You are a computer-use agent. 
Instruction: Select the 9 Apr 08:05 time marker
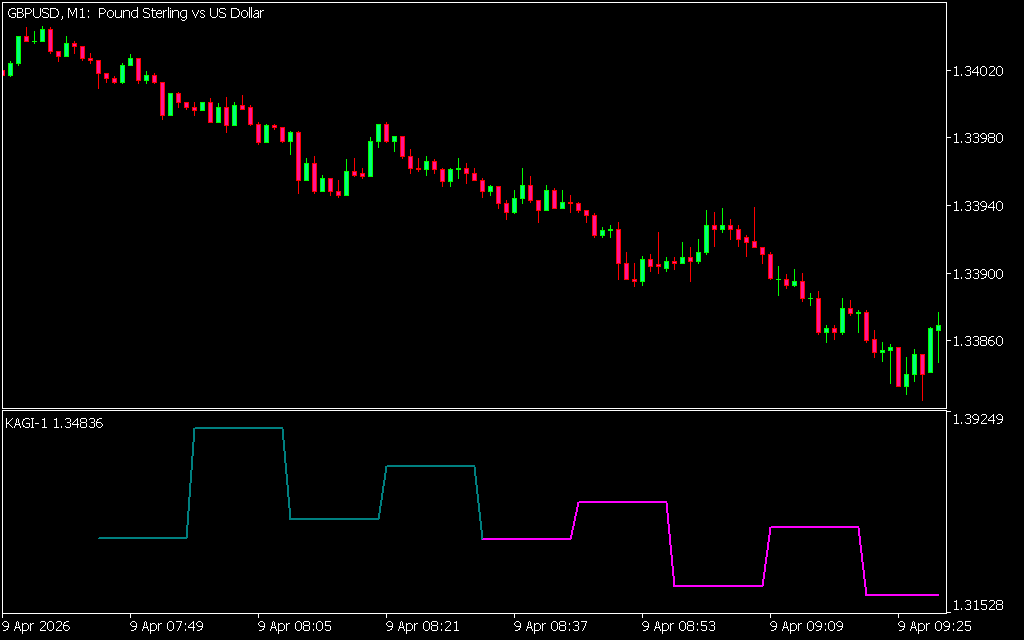coord(295,626)
